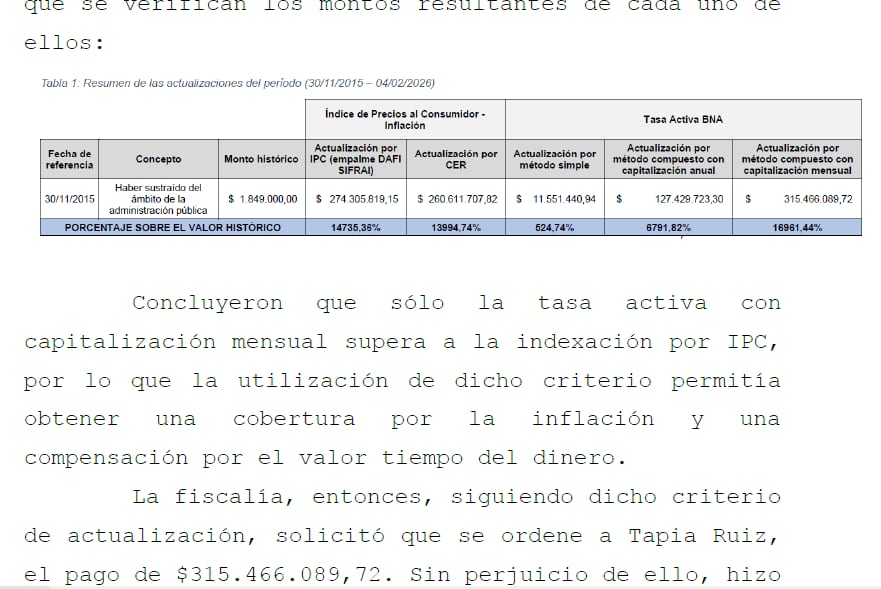
Task: Click the amount '$ 274.305.819,15'
Action: (357, 199)
